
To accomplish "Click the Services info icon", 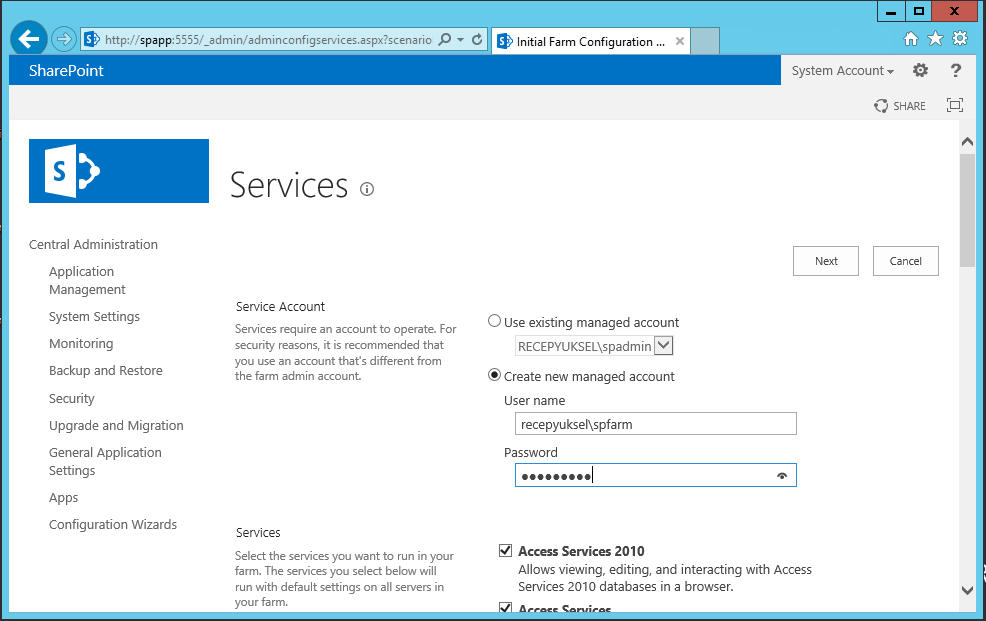I will click(x=367, y=189).
